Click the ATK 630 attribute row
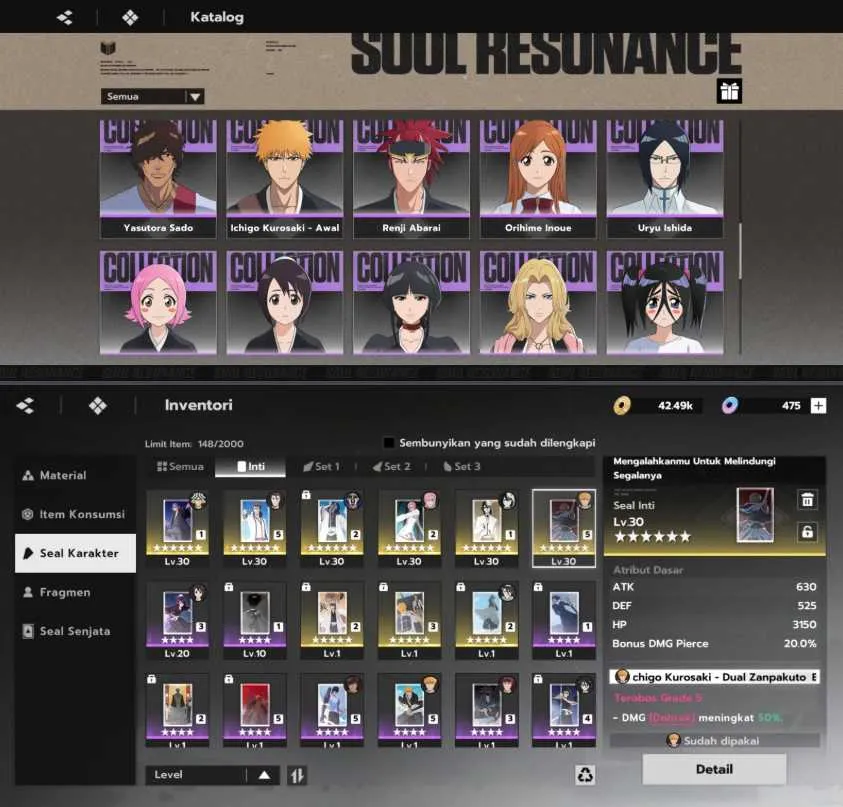Viewport: 843px width, 807px height. tap(714, 587)
